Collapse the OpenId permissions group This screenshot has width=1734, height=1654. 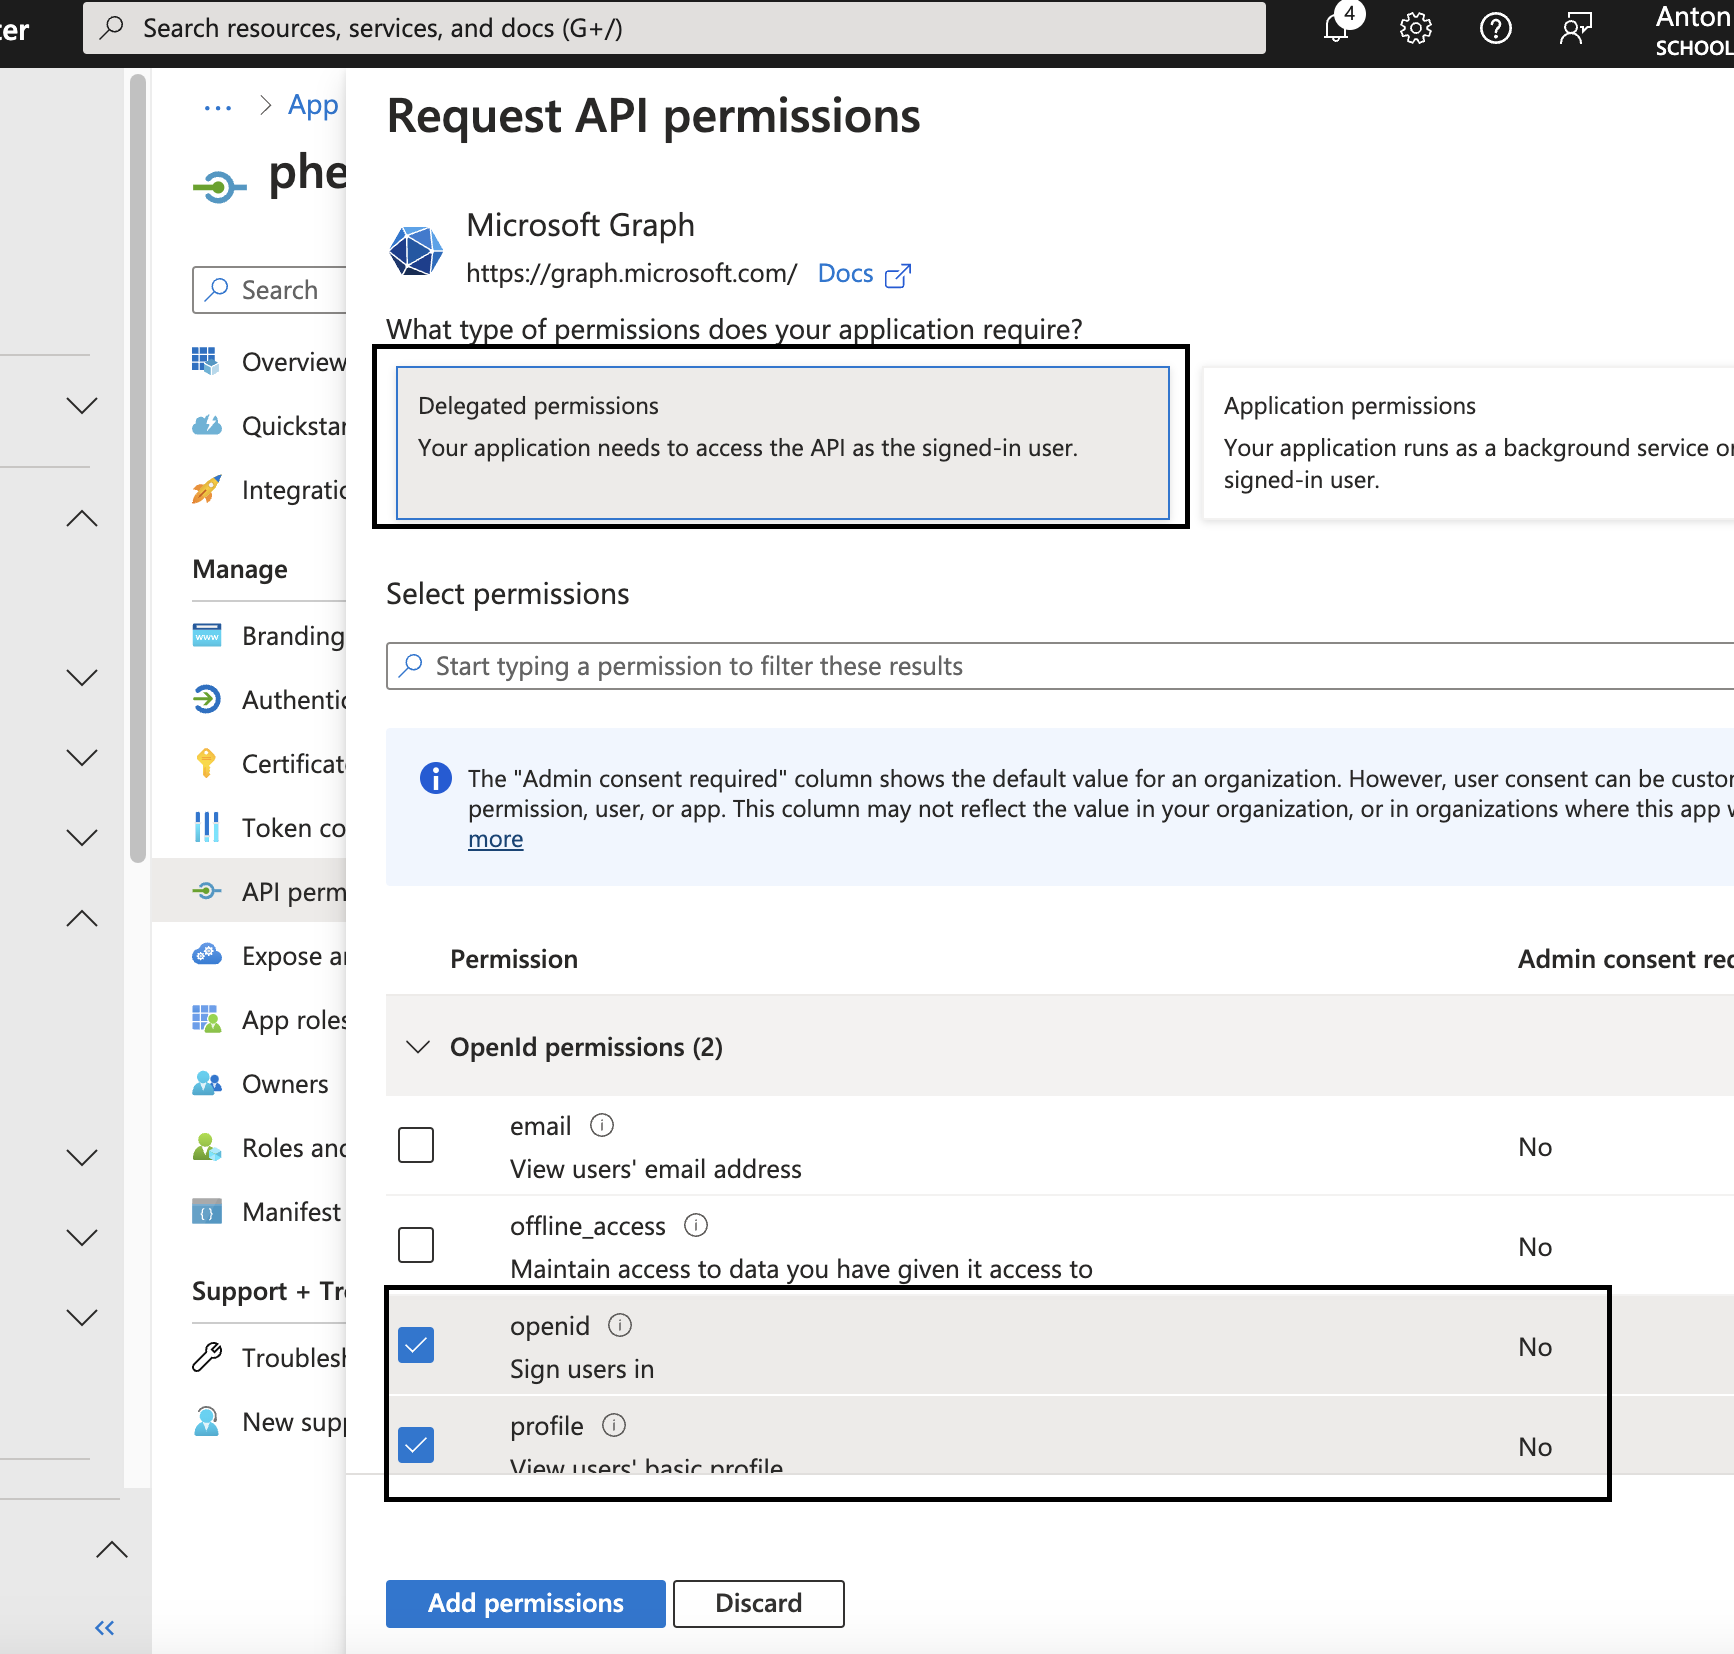click(x=418, y=1047)
